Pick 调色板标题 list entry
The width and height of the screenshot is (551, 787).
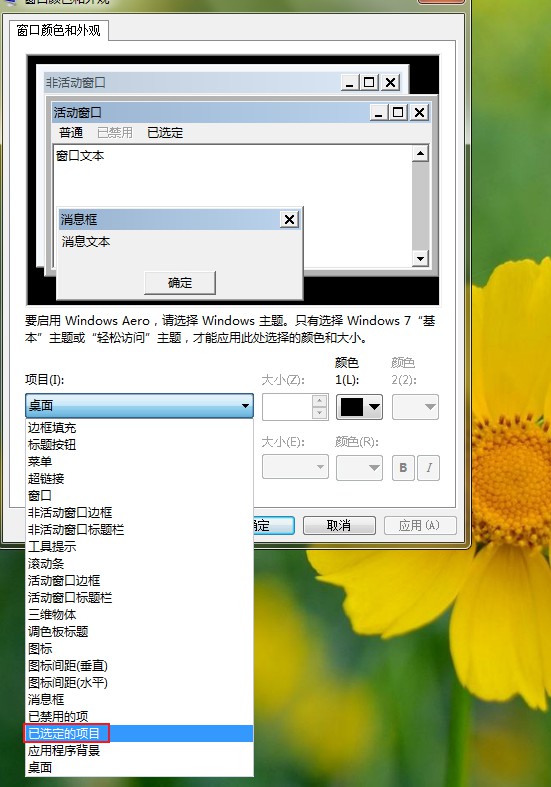(139, 632)
